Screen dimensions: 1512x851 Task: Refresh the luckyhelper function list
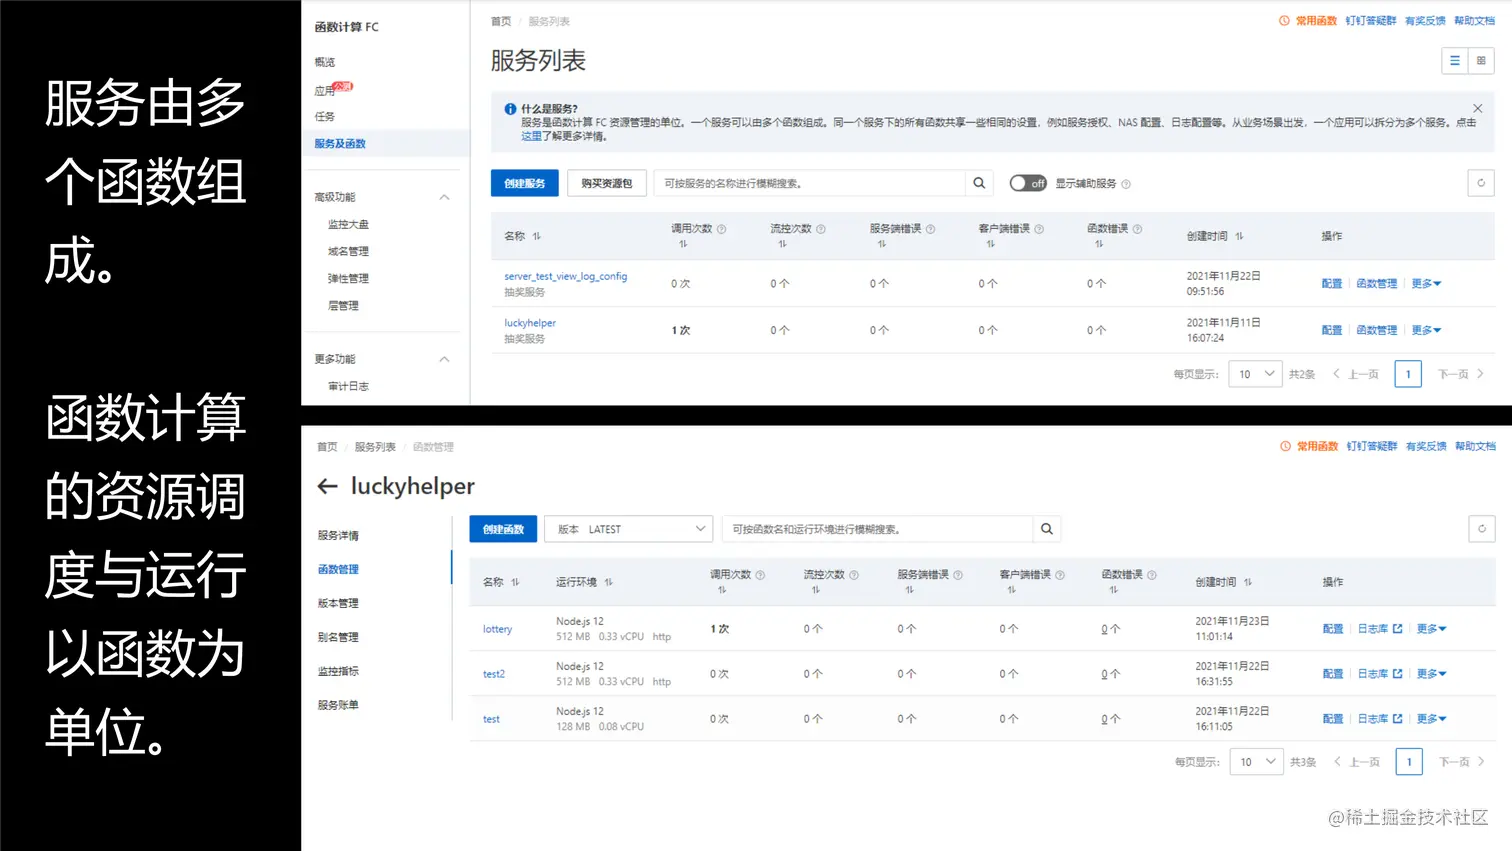[x=1481, y=529]
